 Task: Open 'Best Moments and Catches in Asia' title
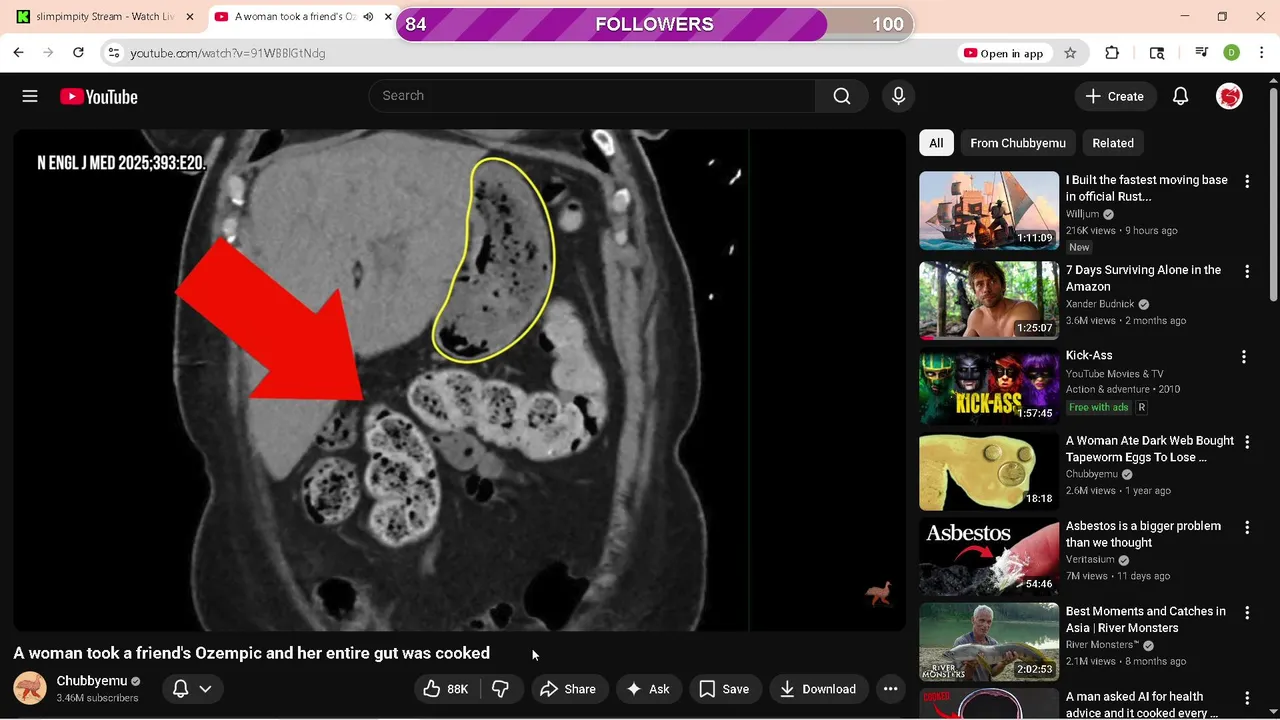pyautogui.click(x=1146, y=620)
